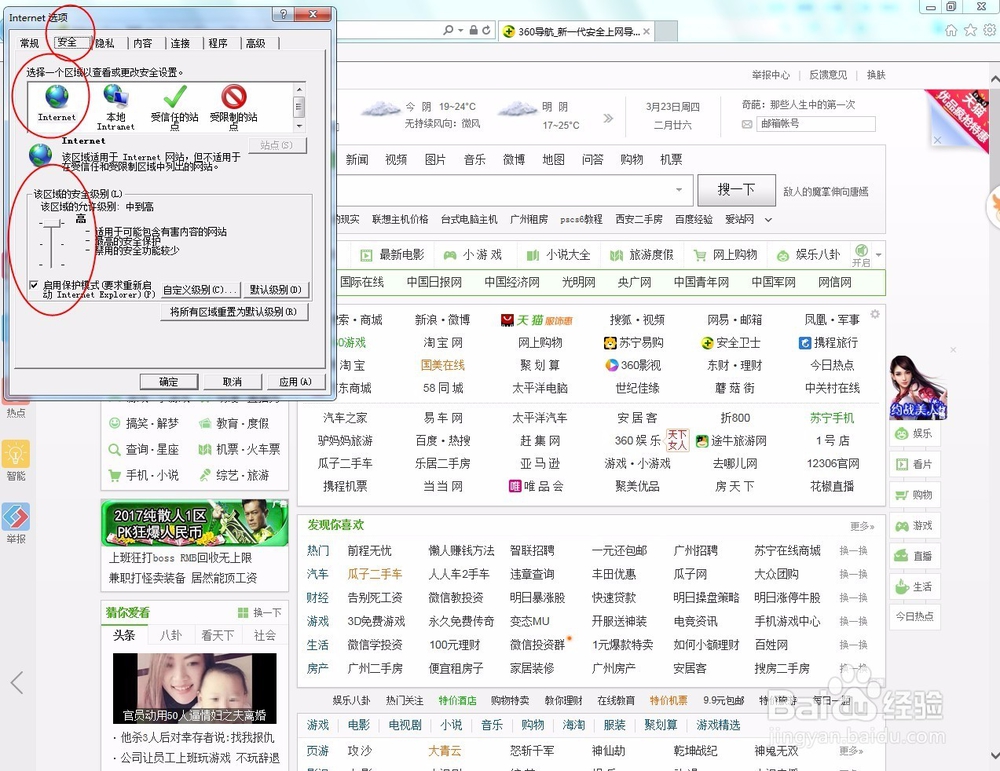Viewport: 1000px width, 771px height.
Task: Open the 小游戏 gamepad category
Action: [450, 256]
